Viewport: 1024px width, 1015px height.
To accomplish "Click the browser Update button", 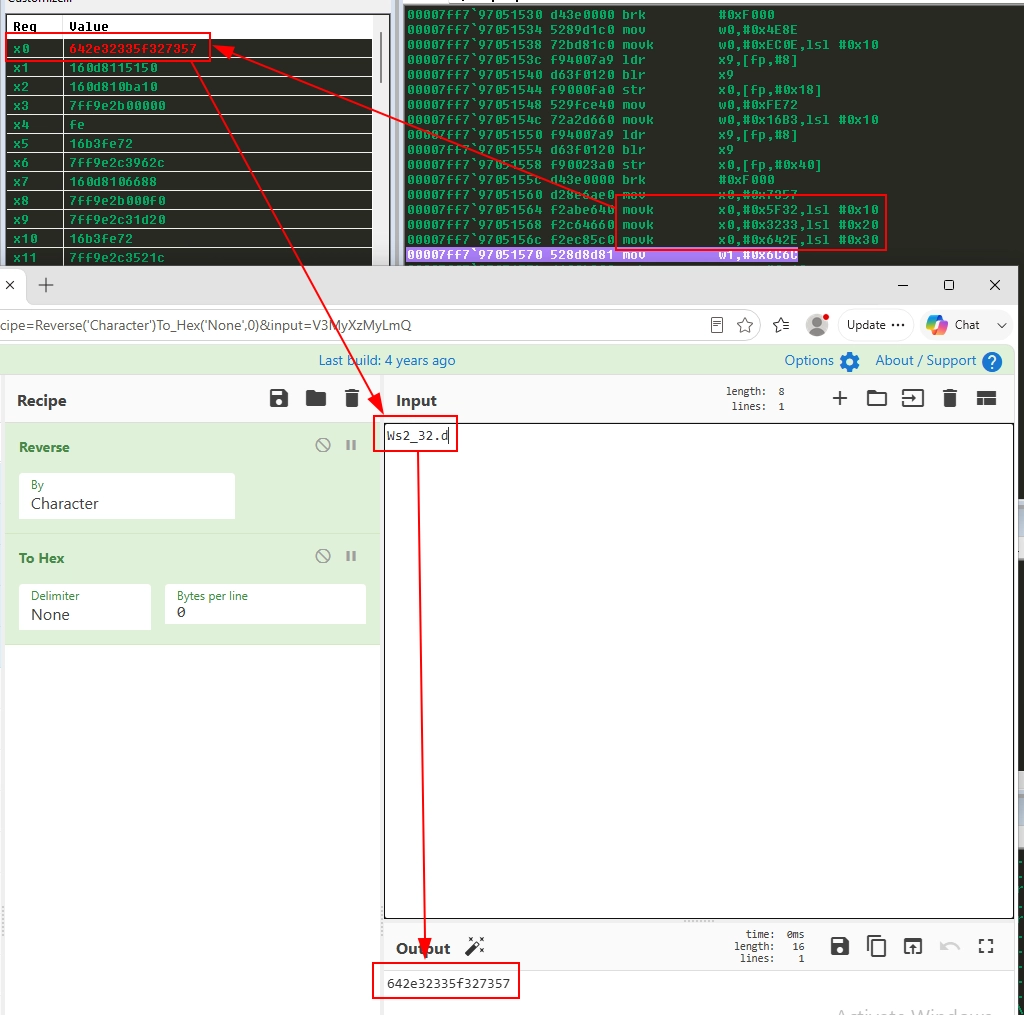I will 876,325.
